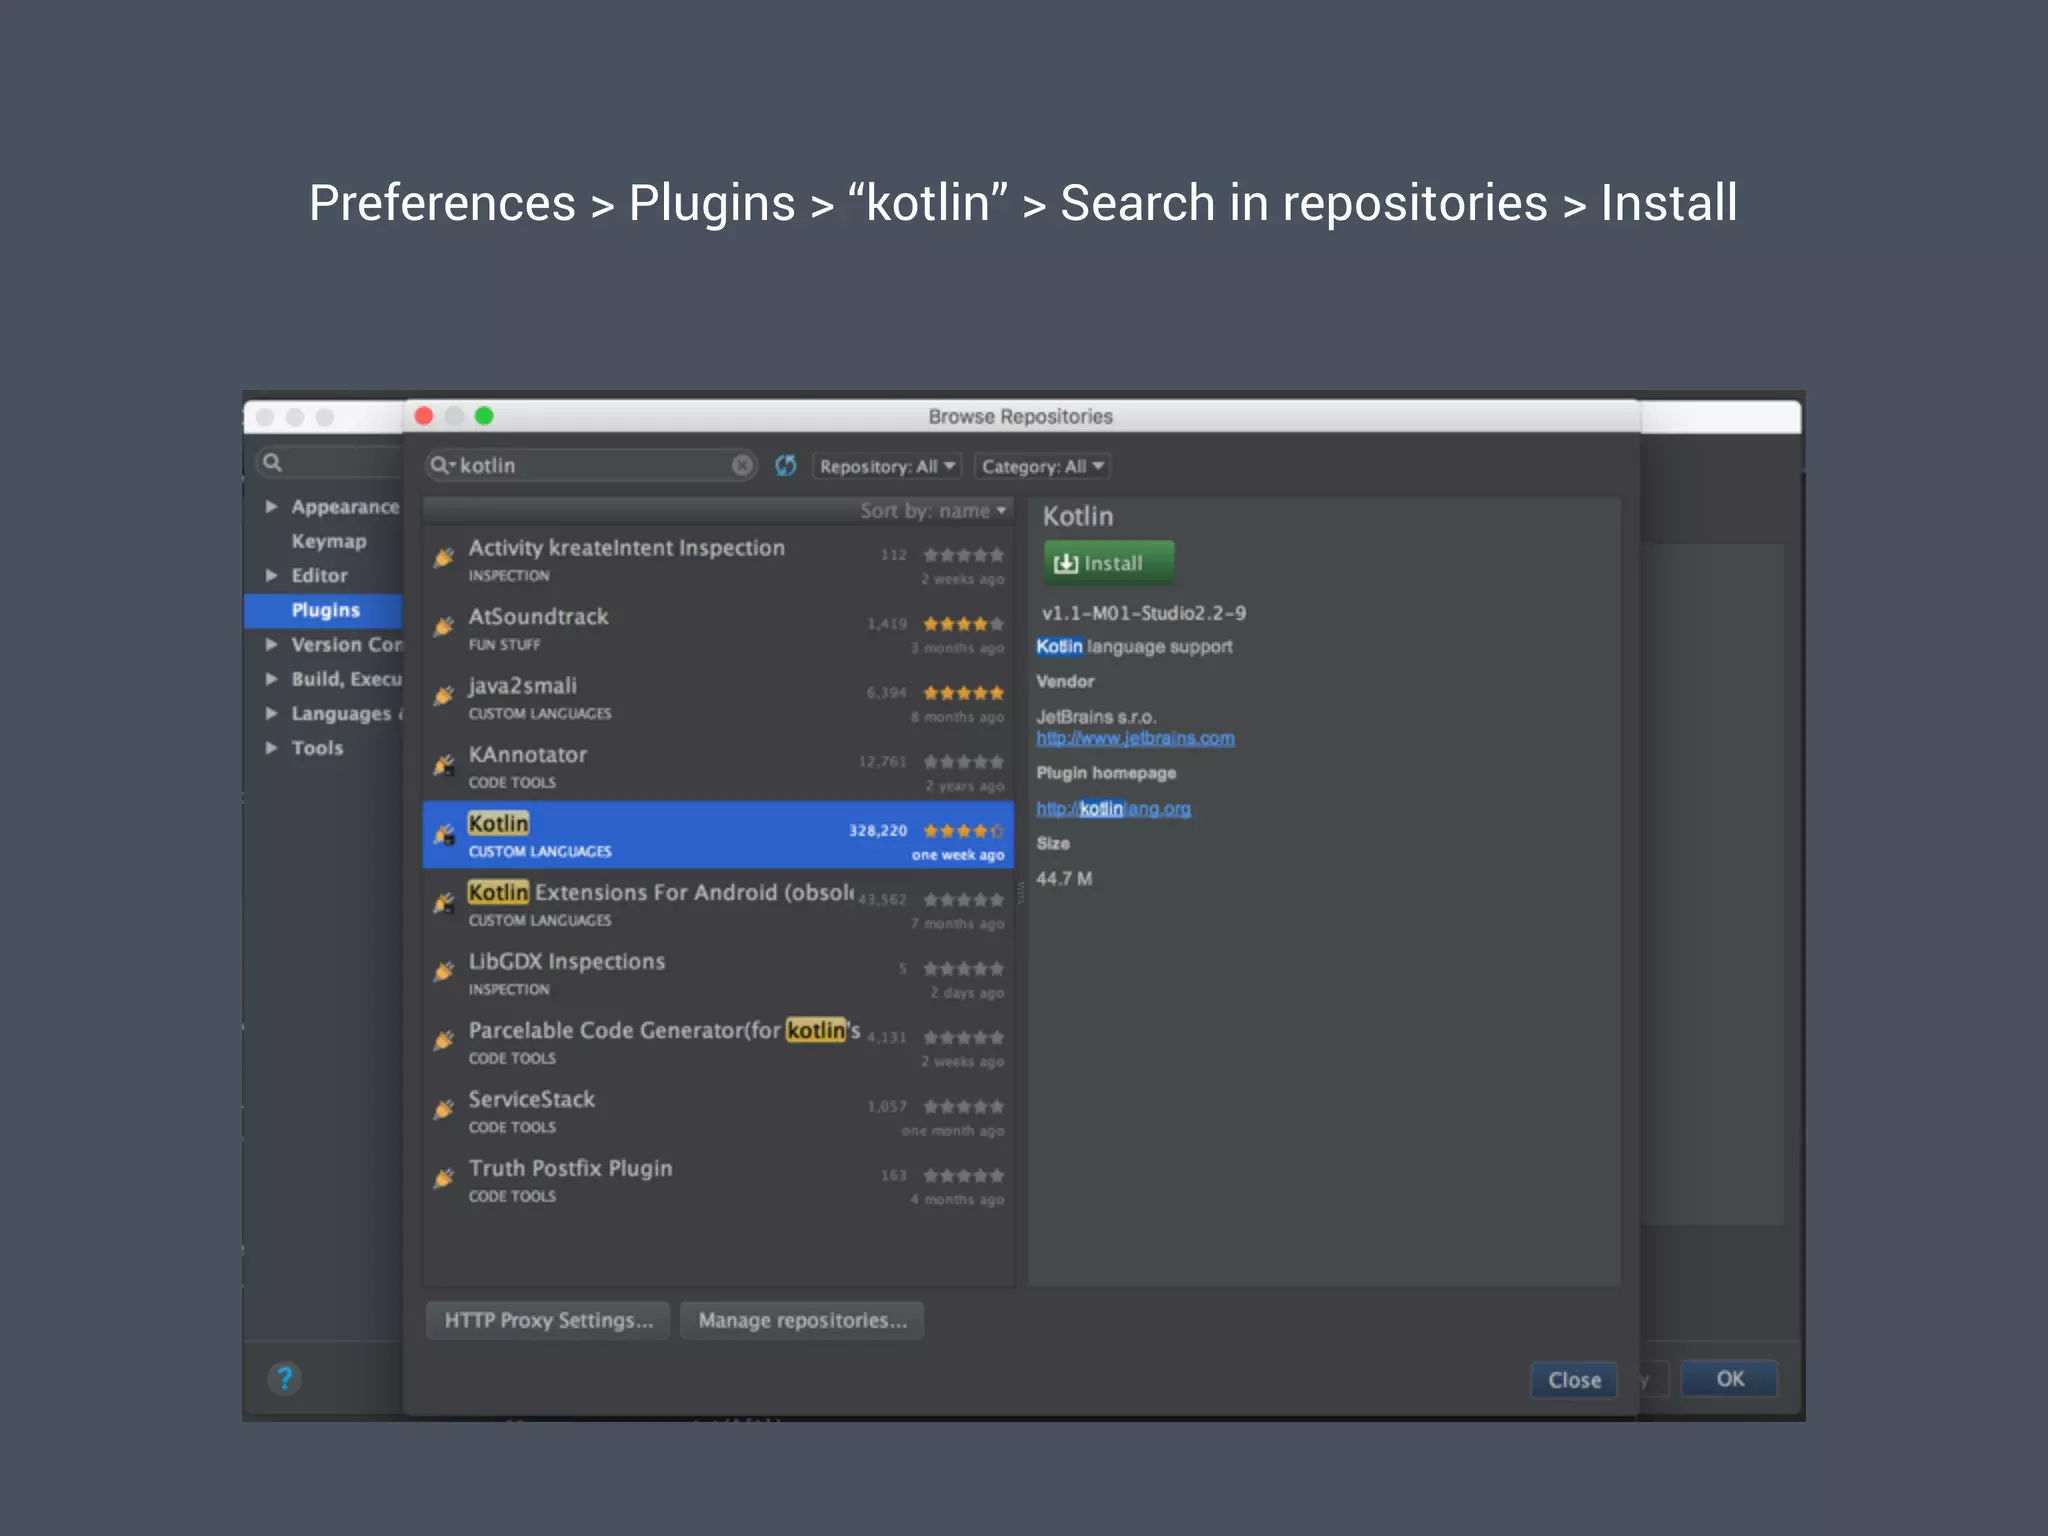This screenshot has width=2048, height=1536.
Task: Open the jetbrains.com vendor link
Action: click(1135, 738)
